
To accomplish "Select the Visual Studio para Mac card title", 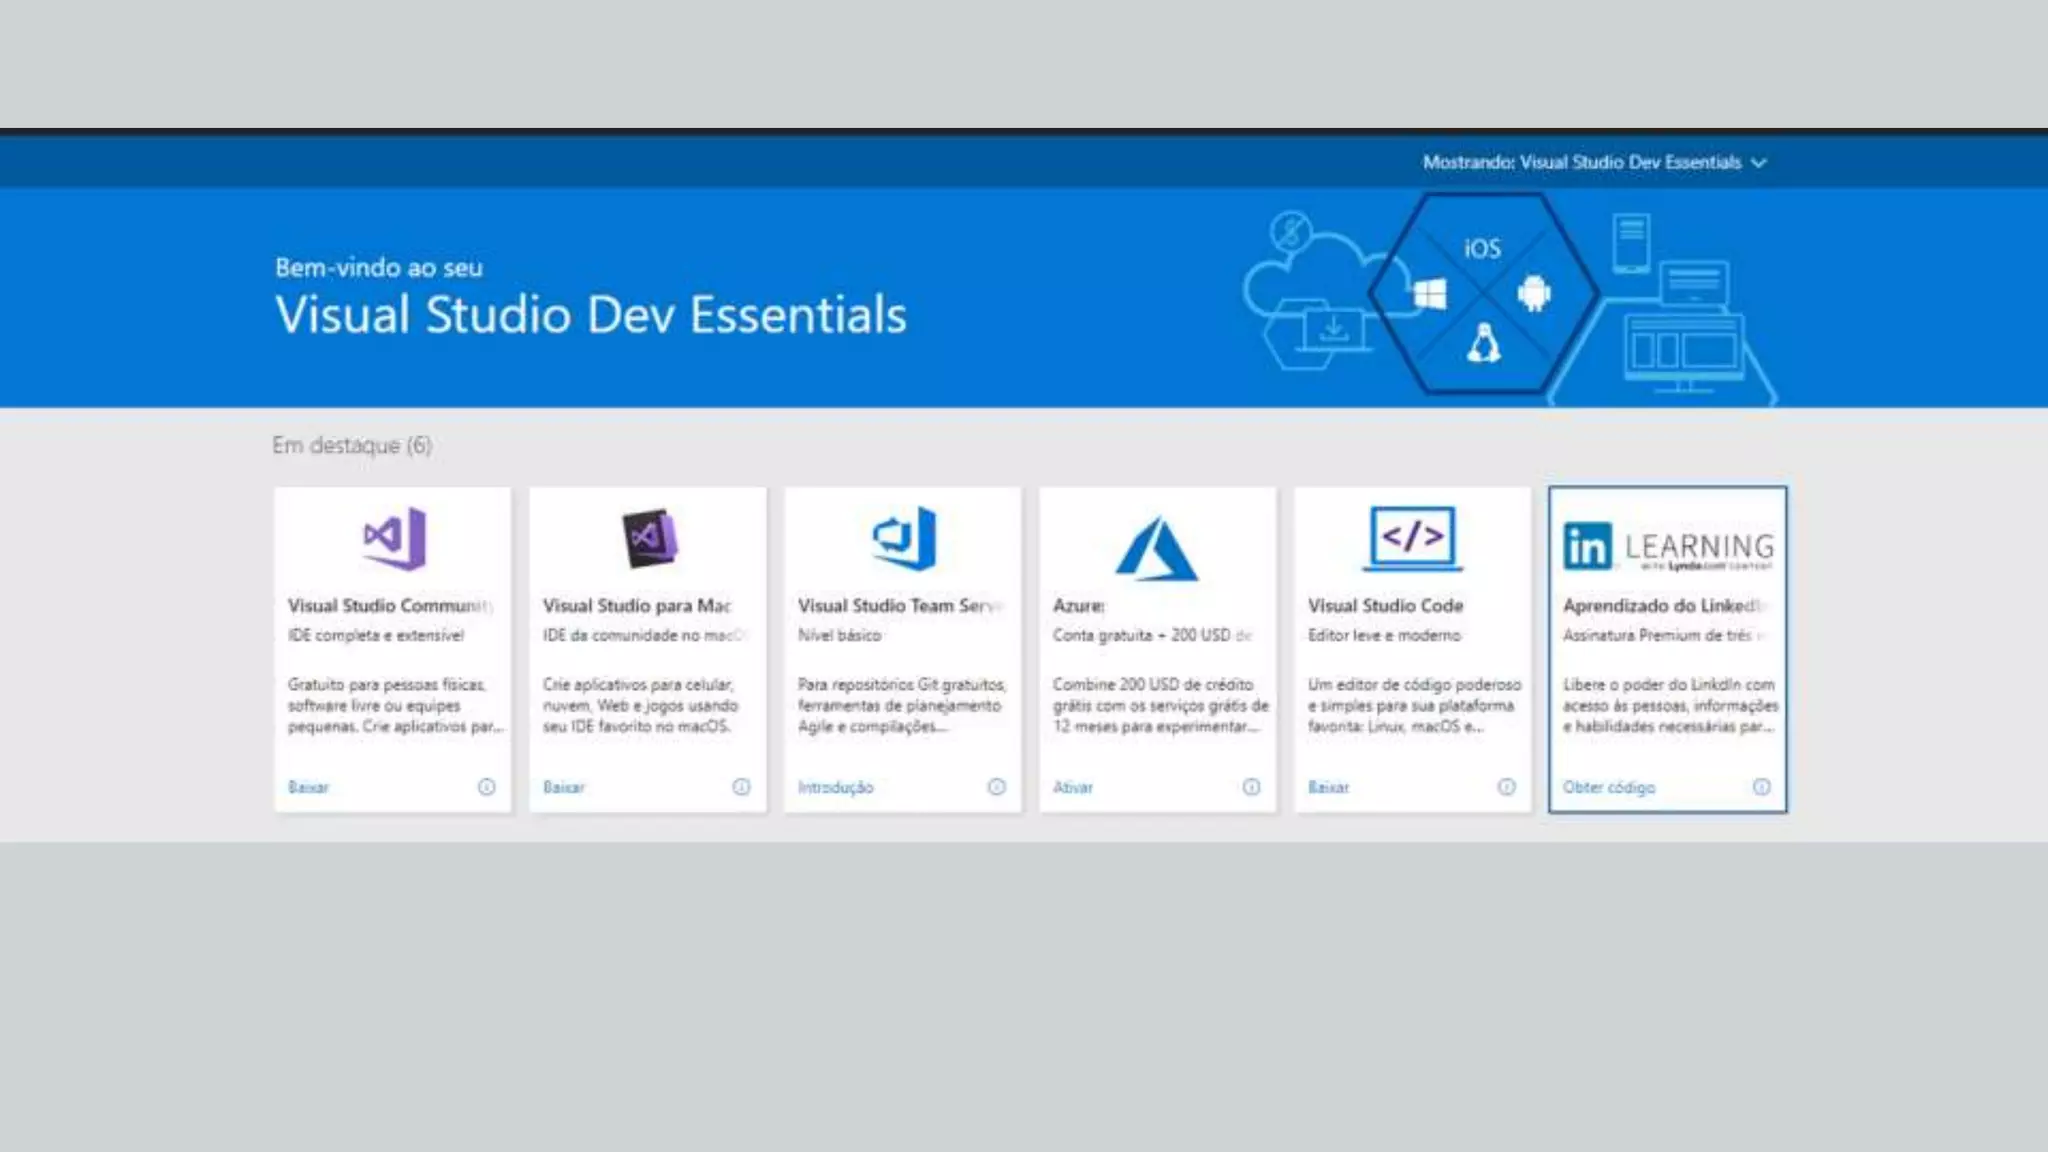I will tap(637, 606).
